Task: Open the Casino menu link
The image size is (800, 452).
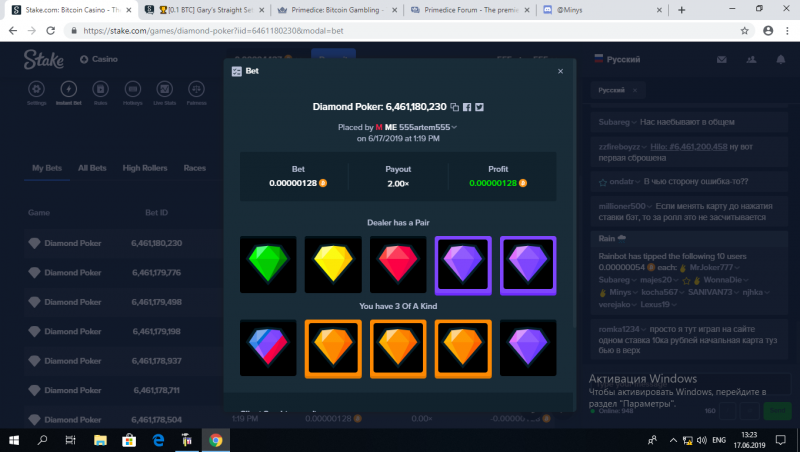Action: coord(99,59)
